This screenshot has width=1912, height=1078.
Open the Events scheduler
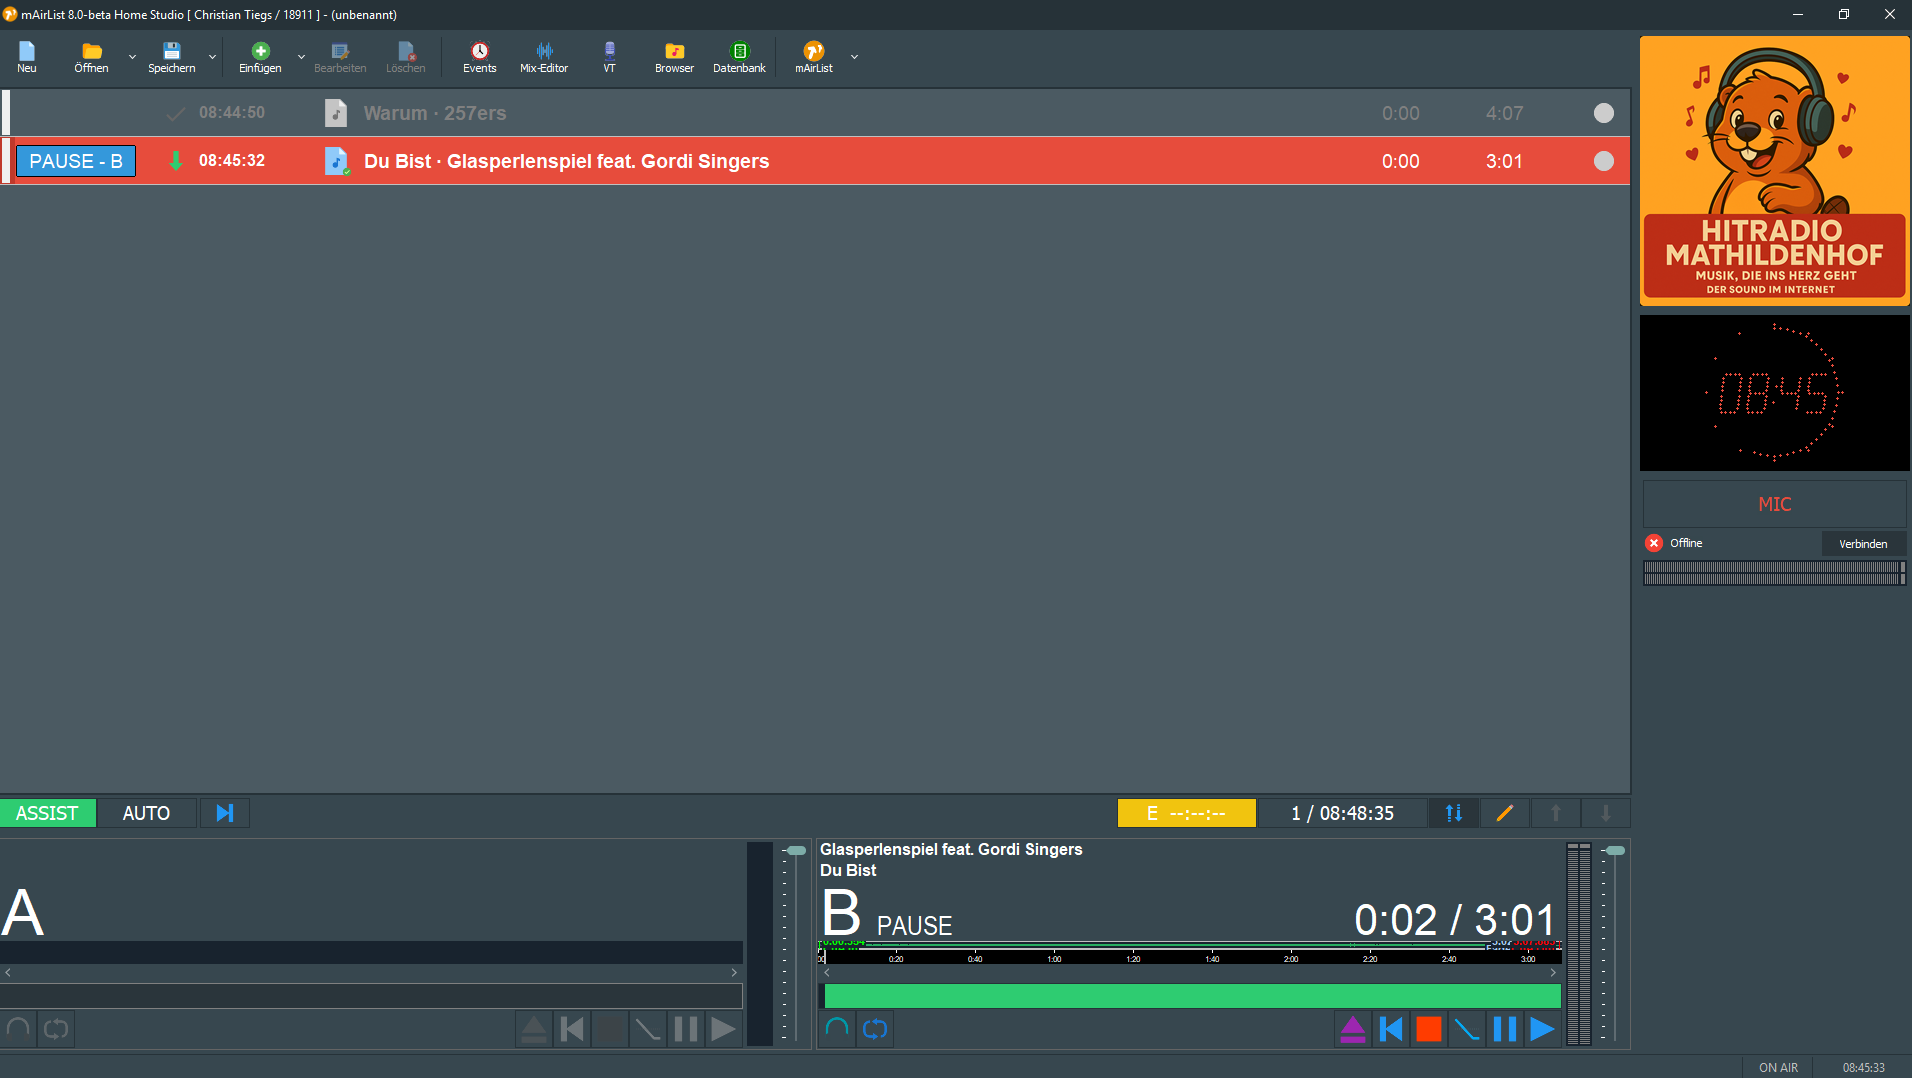pyautogui.click(x=479, y=57)
